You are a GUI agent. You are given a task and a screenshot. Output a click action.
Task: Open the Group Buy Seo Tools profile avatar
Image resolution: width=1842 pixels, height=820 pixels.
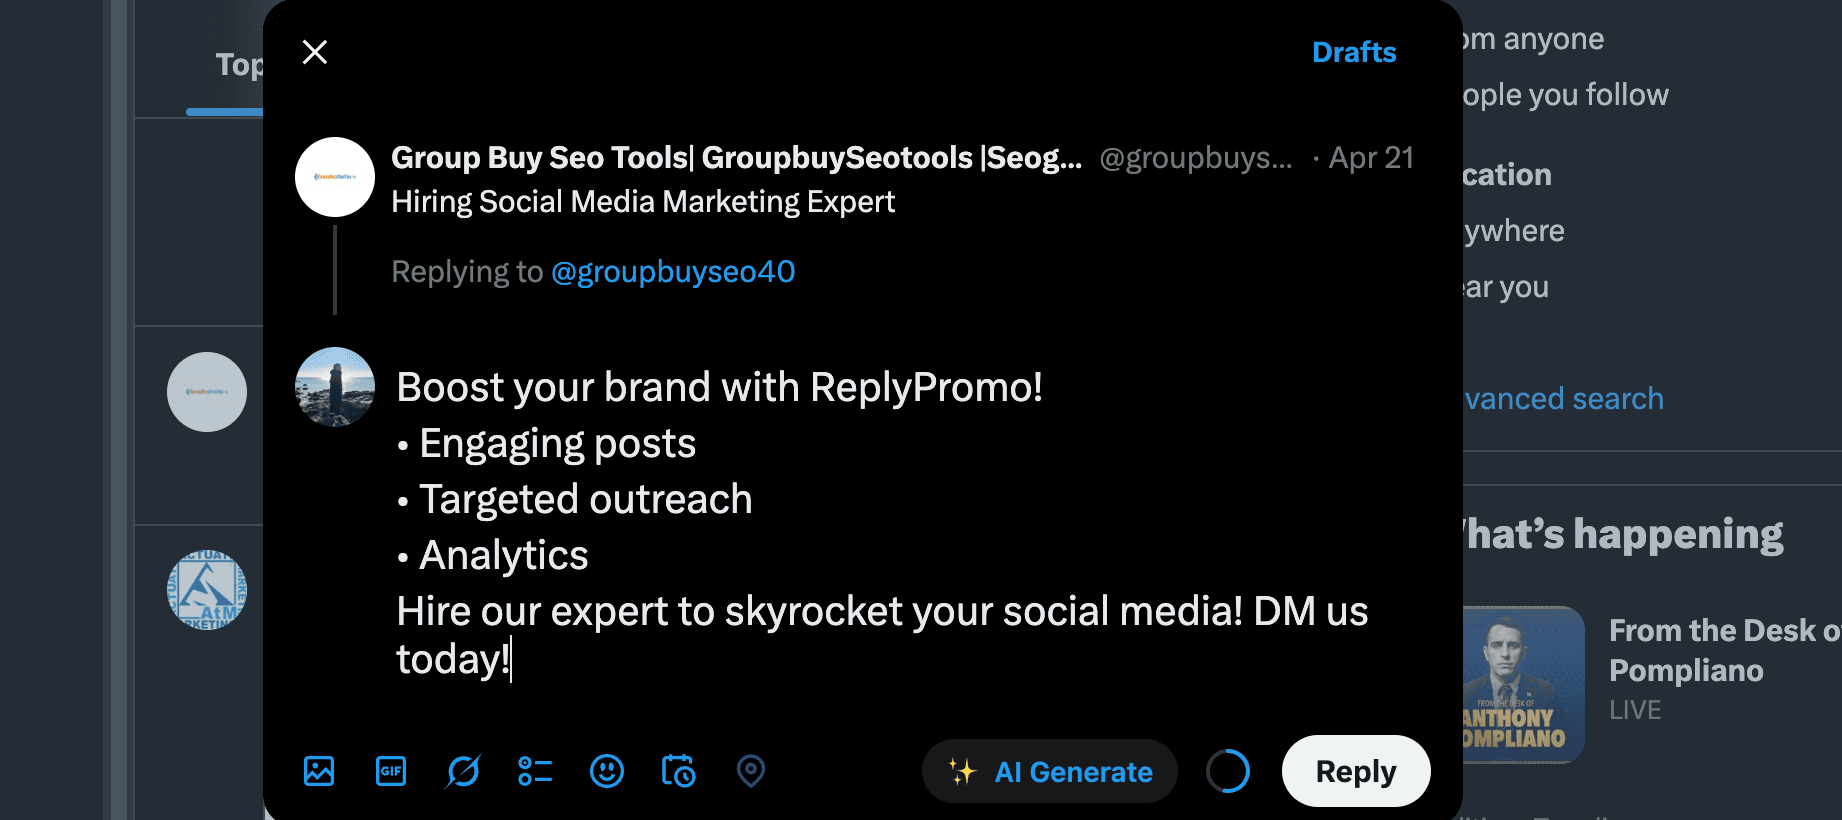[335, 177]
